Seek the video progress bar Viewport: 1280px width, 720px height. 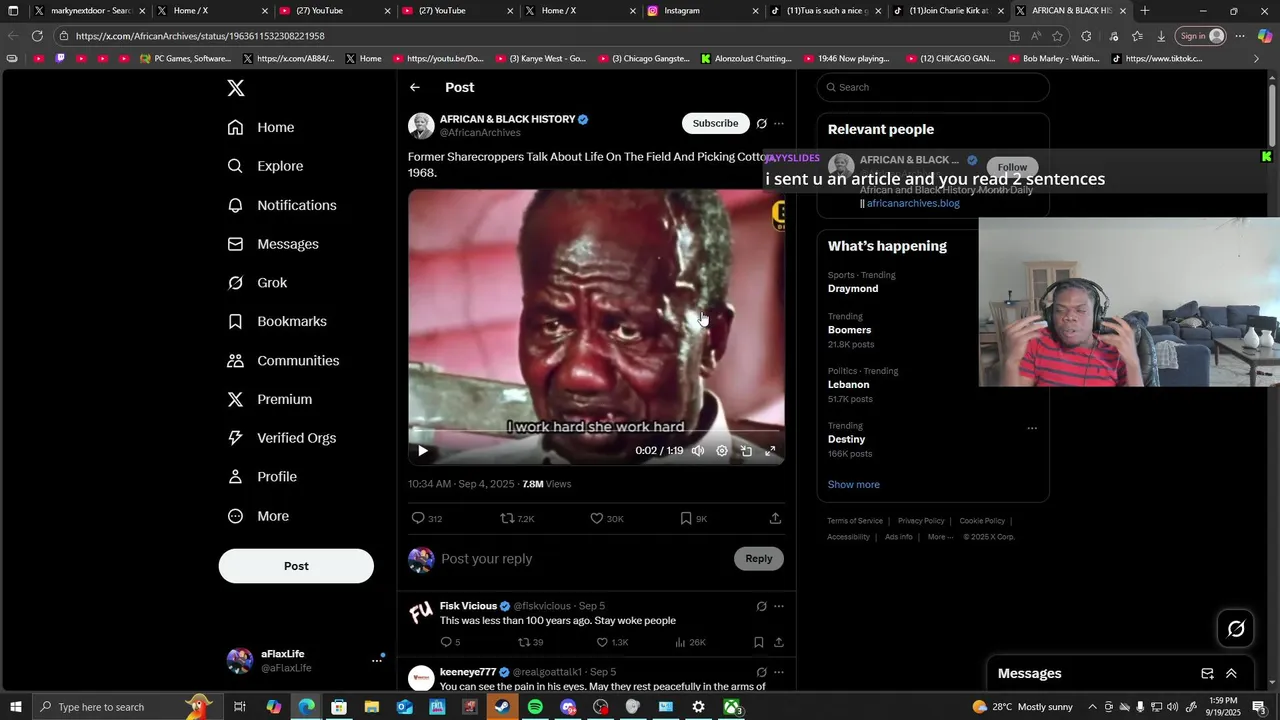click(596, 433)
